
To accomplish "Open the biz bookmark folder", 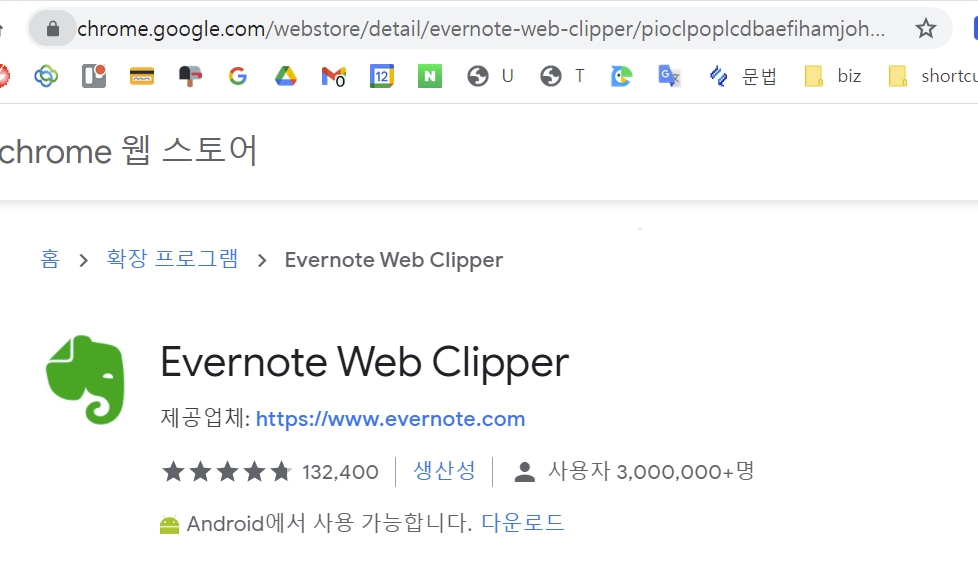I will pyautogui.click(x=833, y=76).
